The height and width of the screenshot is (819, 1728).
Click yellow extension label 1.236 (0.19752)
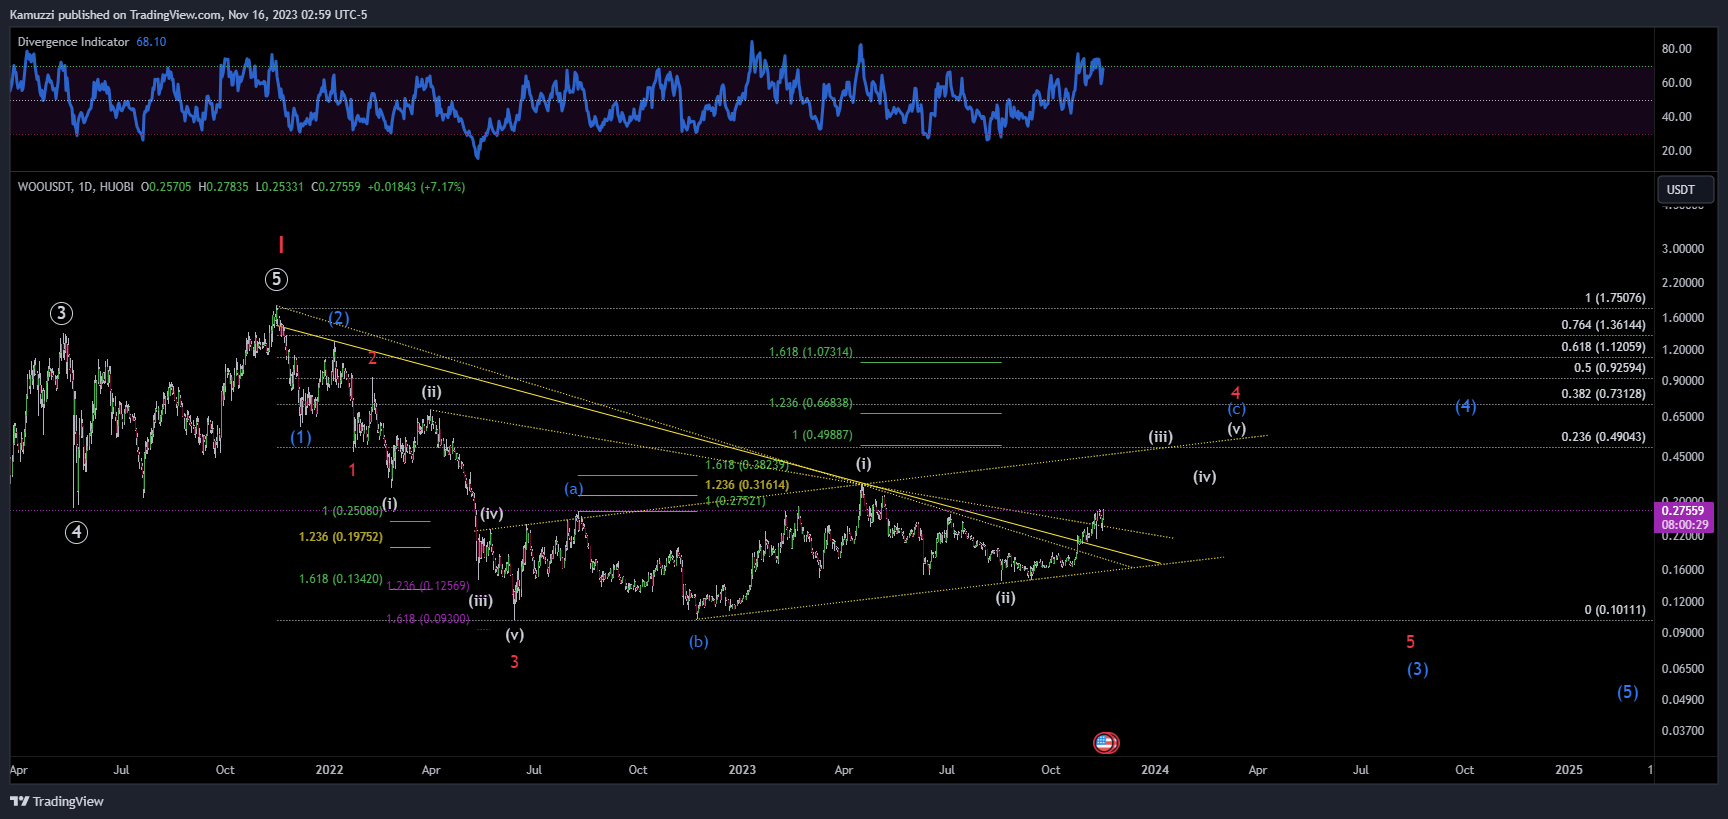[341, 537]
